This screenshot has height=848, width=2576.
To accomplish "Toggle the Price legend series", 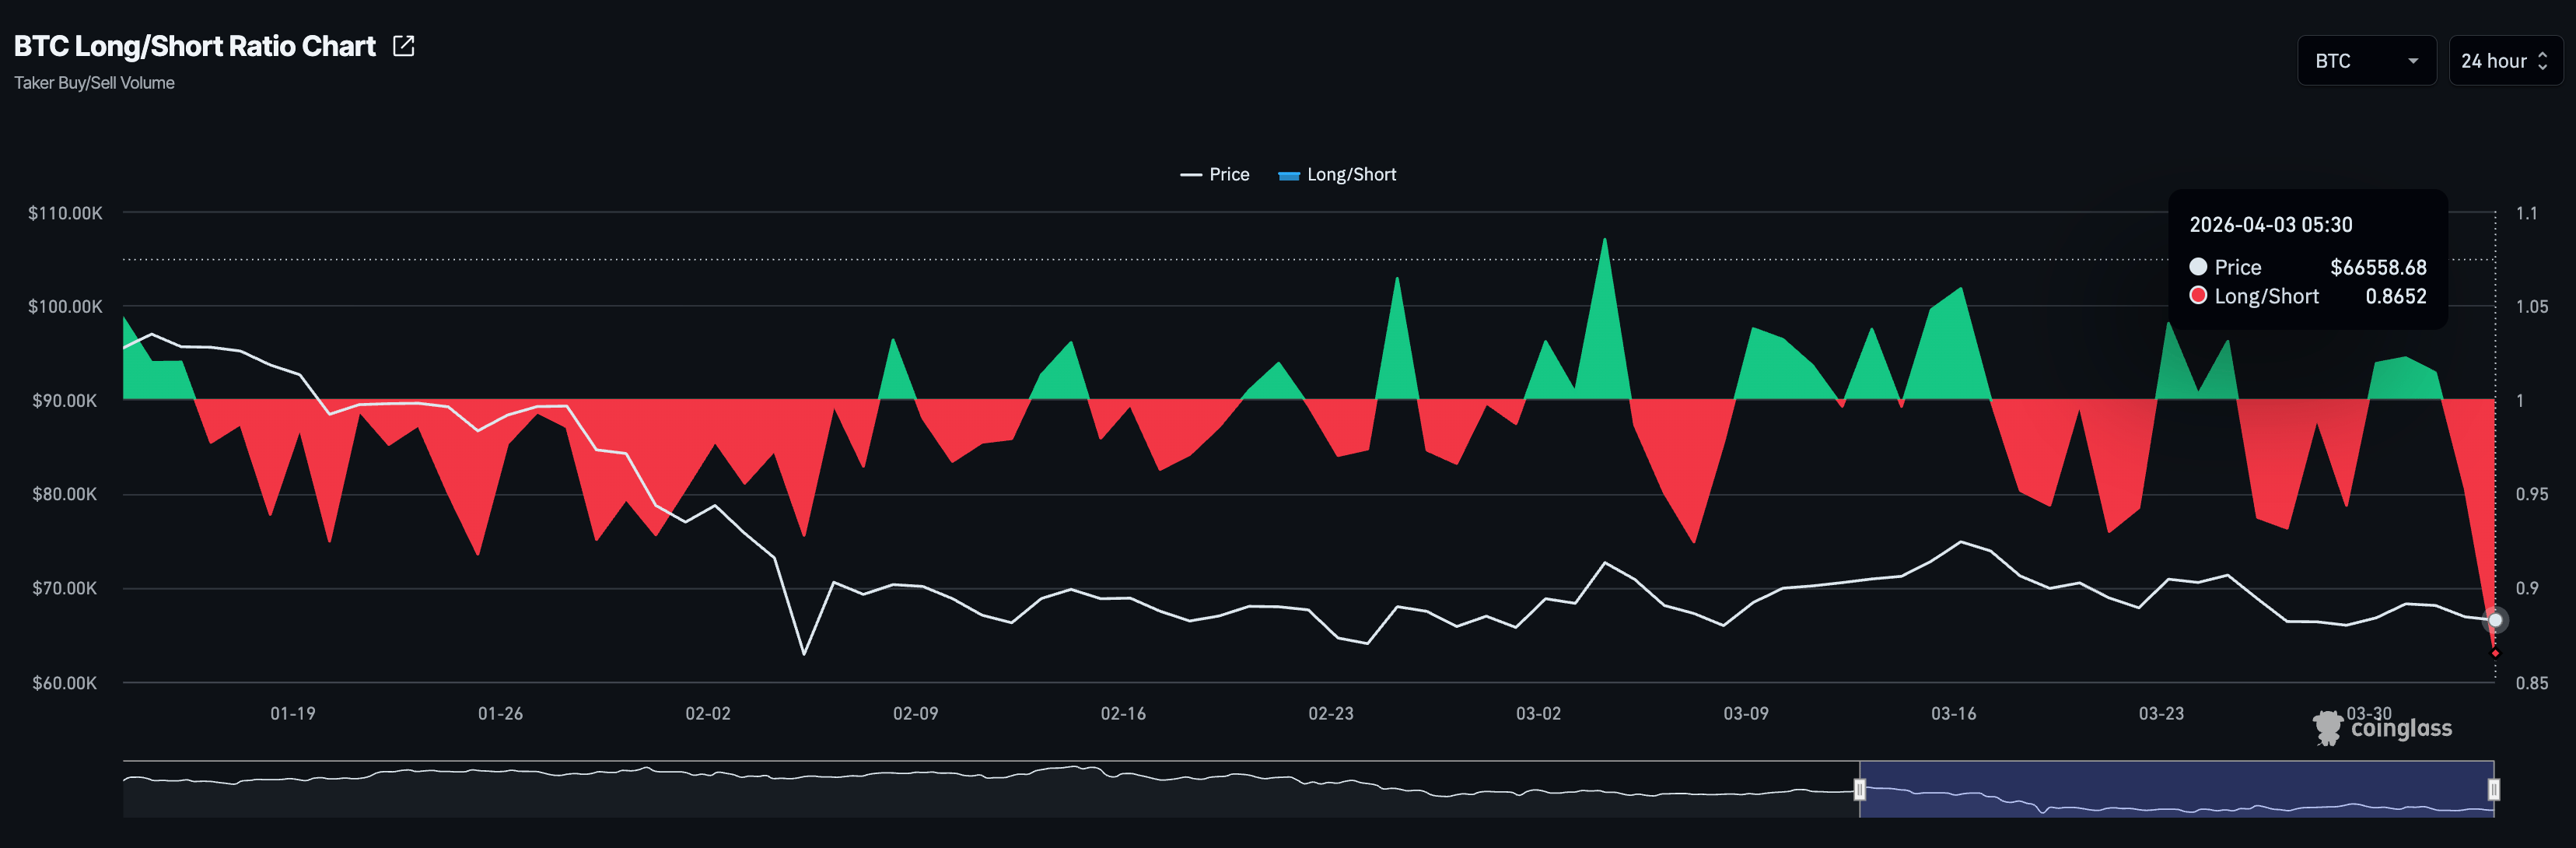I will (x=1214, y=174).
